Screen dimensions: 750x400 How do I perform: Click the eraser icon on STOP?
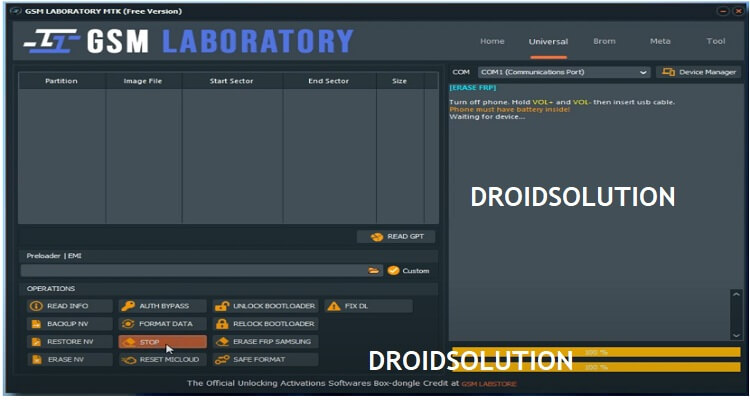[x=129, y=342]
